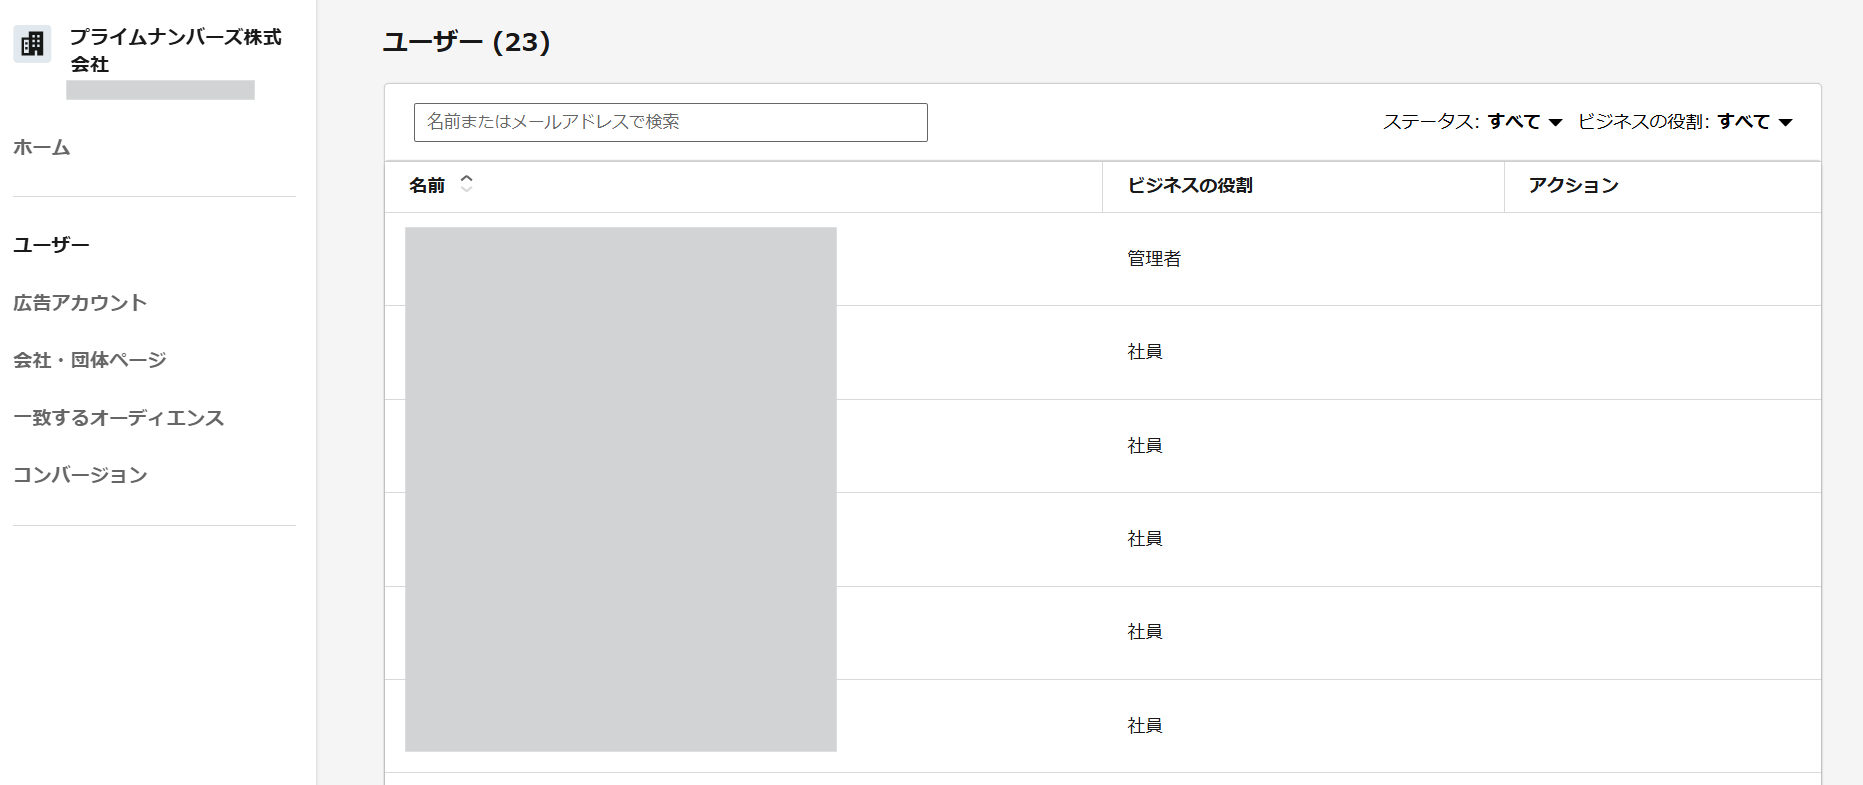This screenshot has height=785, width=1863.
Task: Click the 名前 column header
Action: pos(427,186)
